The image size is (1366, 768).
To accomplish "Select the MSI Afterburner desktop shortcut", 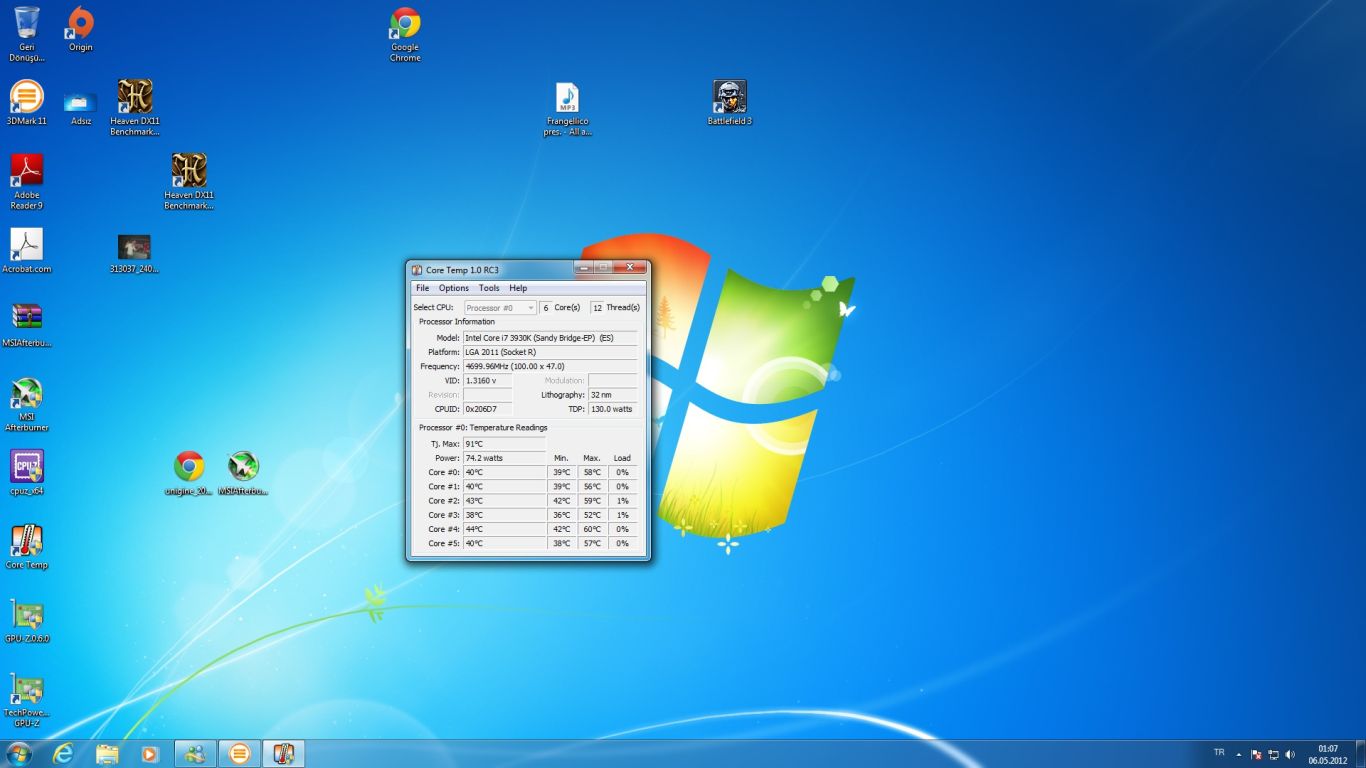I will [x=27, y=395].
